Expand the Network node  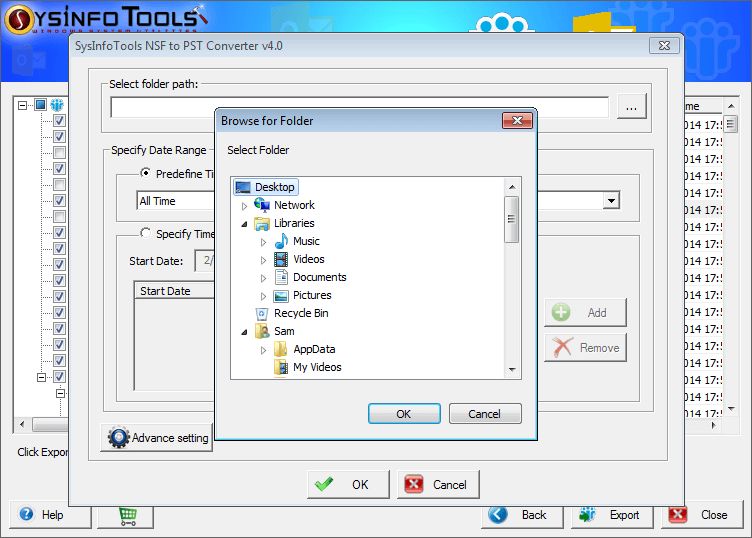[244, 206]
